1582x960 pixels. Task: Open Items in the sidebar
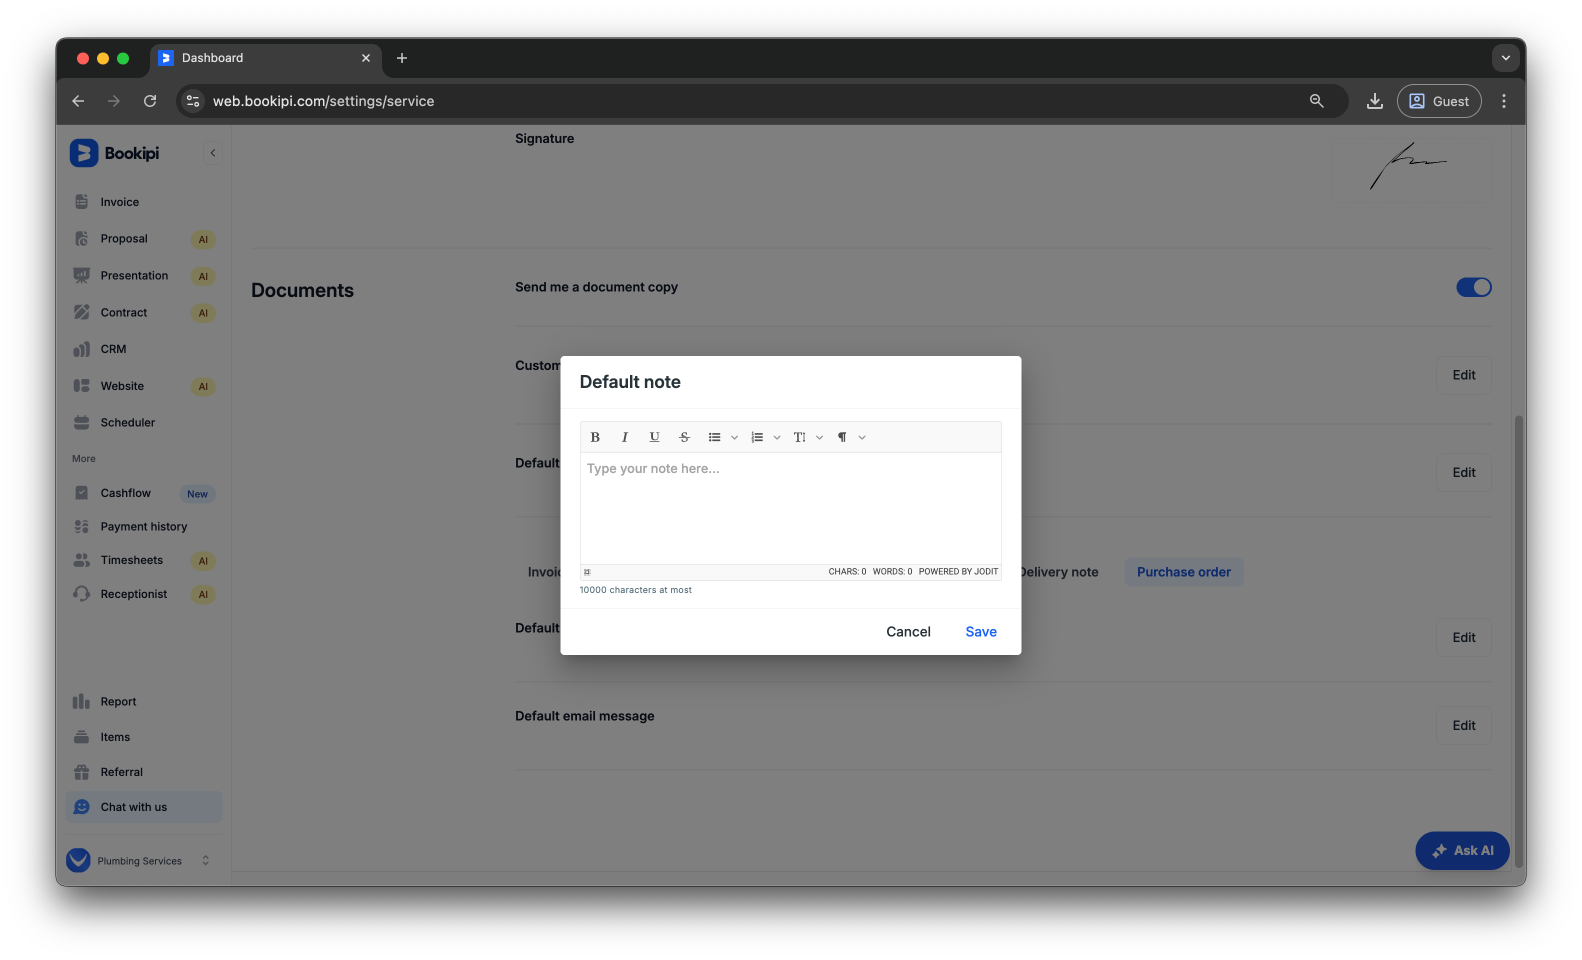coord(144,737)
